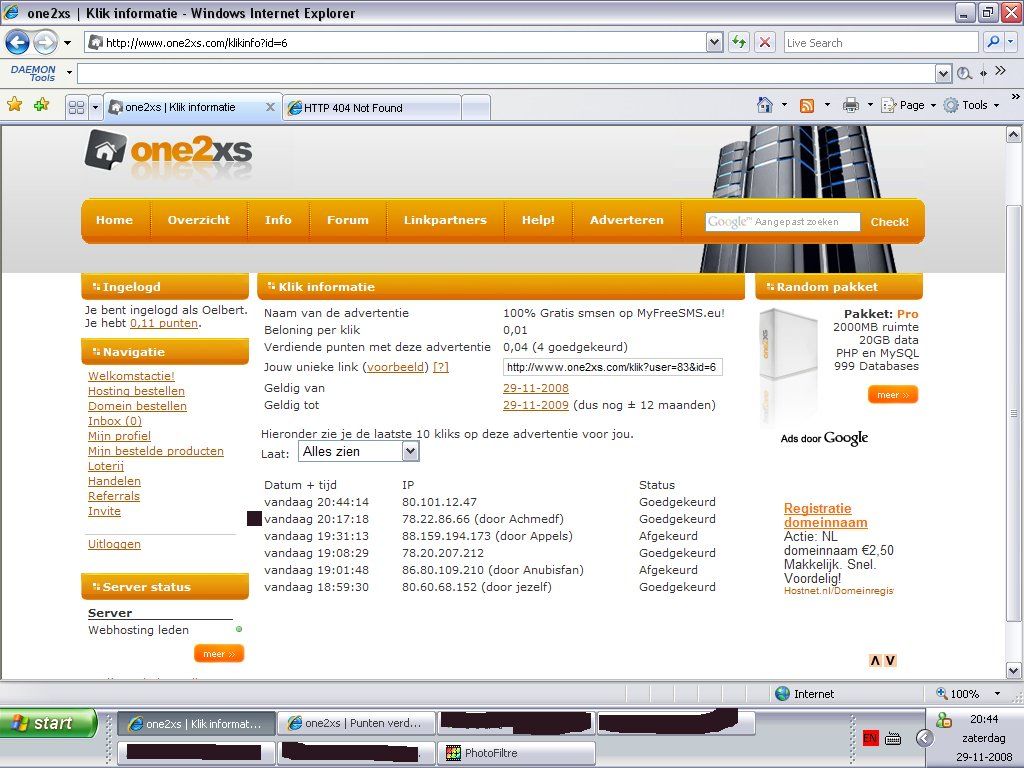Click the page scrollbar up arrow

point(1014,135)
